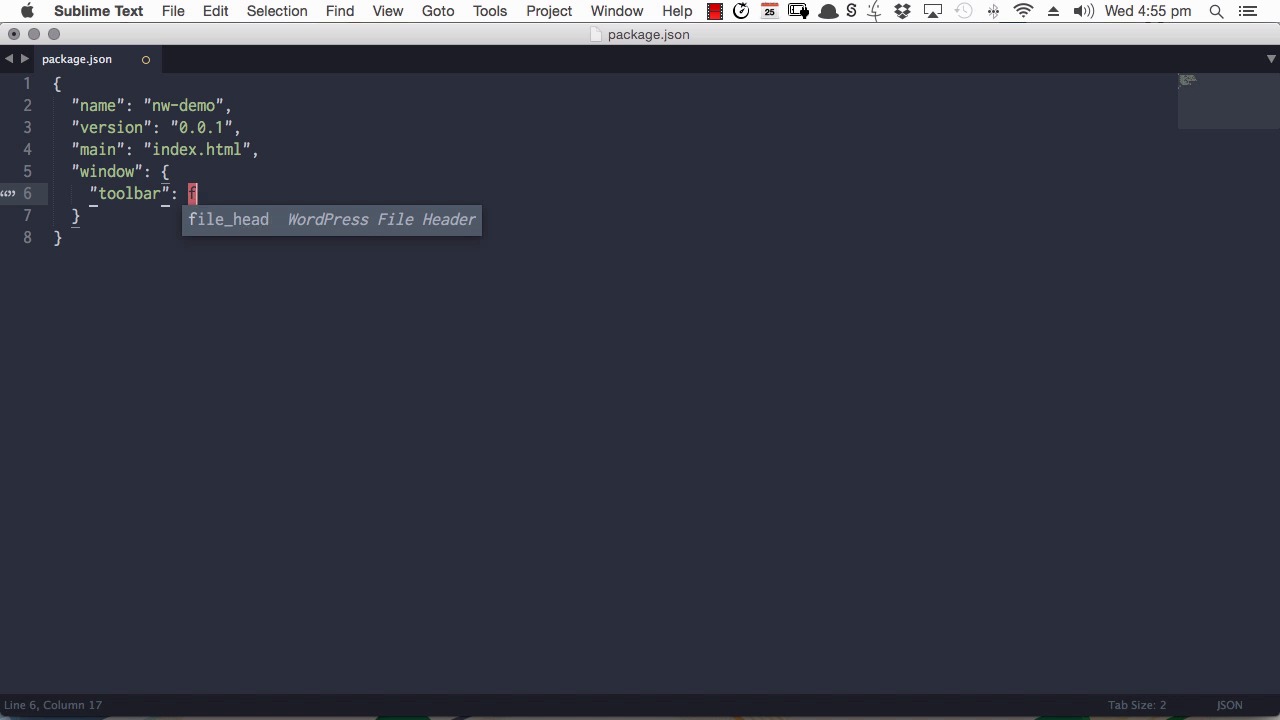Open the Goto menu

click(x=438, y=11)
